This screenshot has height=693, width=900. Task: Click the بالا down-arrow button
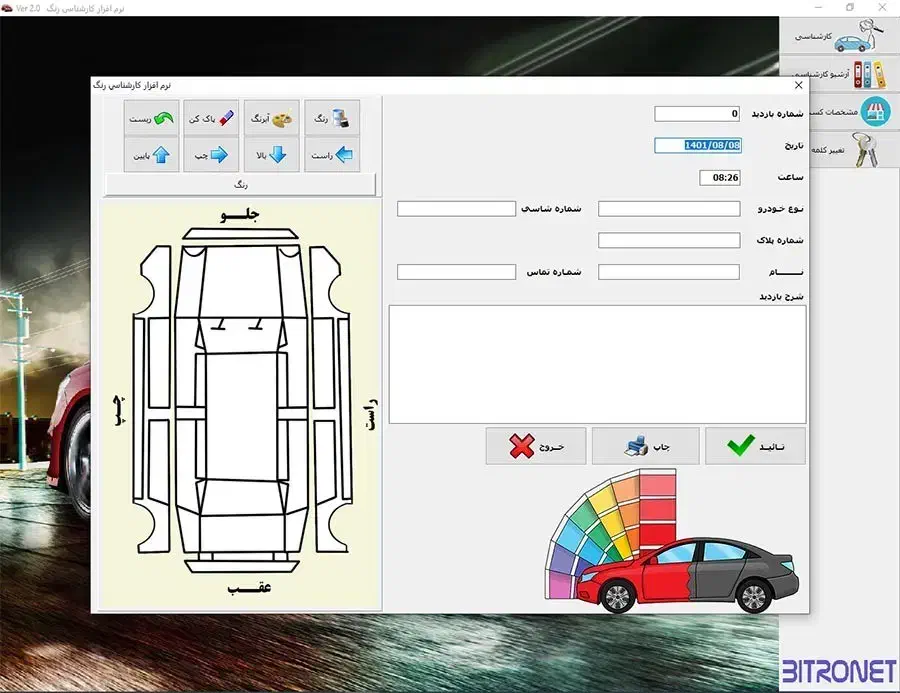271,155
